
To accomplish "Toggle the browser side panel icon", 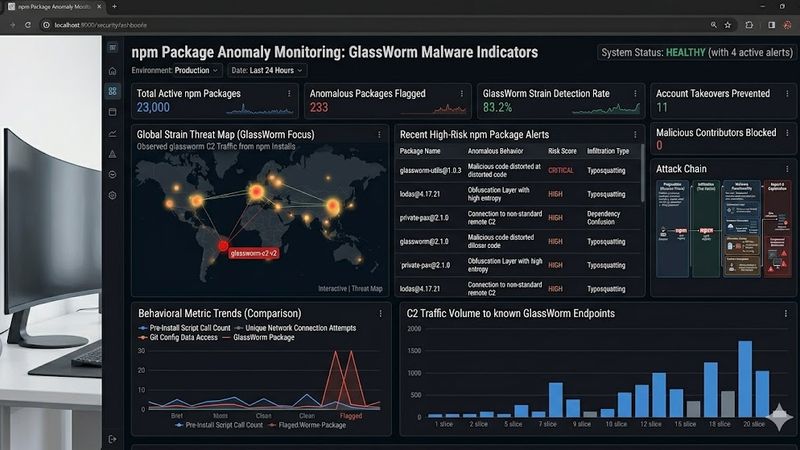I will pyautogui.click(x=771, y=24).
